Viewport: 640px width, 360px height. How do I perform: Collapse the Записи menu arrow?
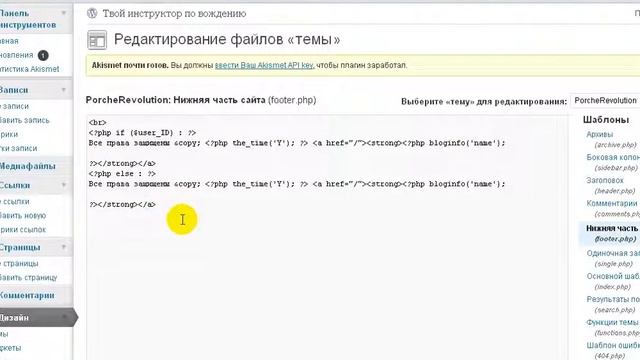[x=64, y=90]
